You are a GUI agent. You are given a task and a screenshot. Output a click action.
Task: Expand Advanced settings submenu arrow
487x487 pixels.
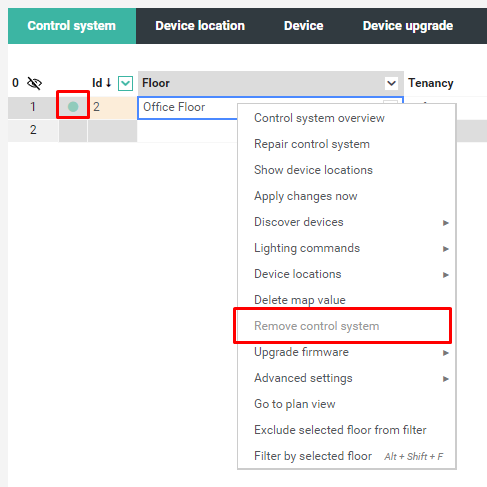(446, 379)
